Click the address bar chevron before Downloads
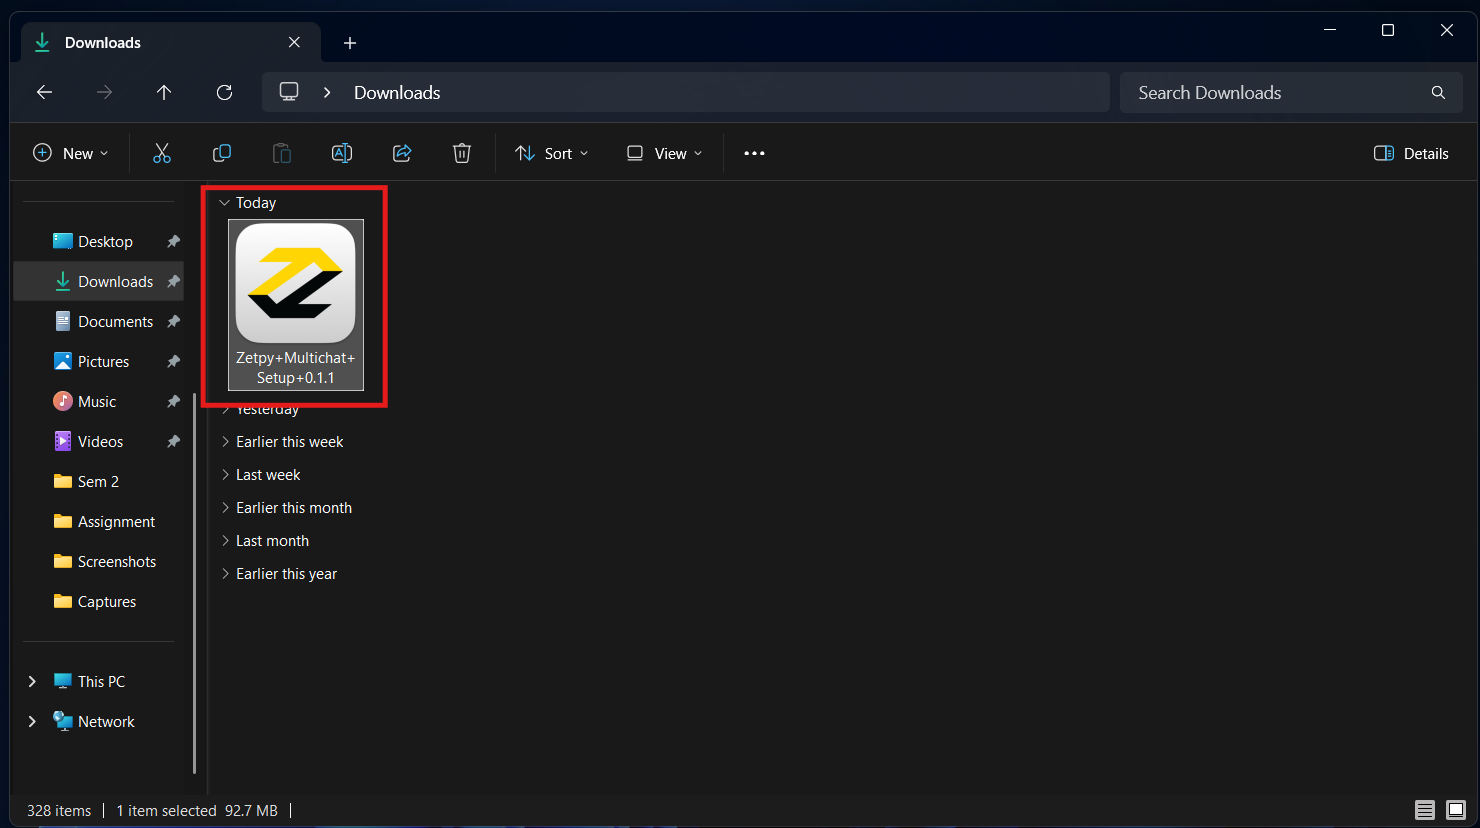The width and height of the screenshot is (1480, 828). click(x=327, y=92)
